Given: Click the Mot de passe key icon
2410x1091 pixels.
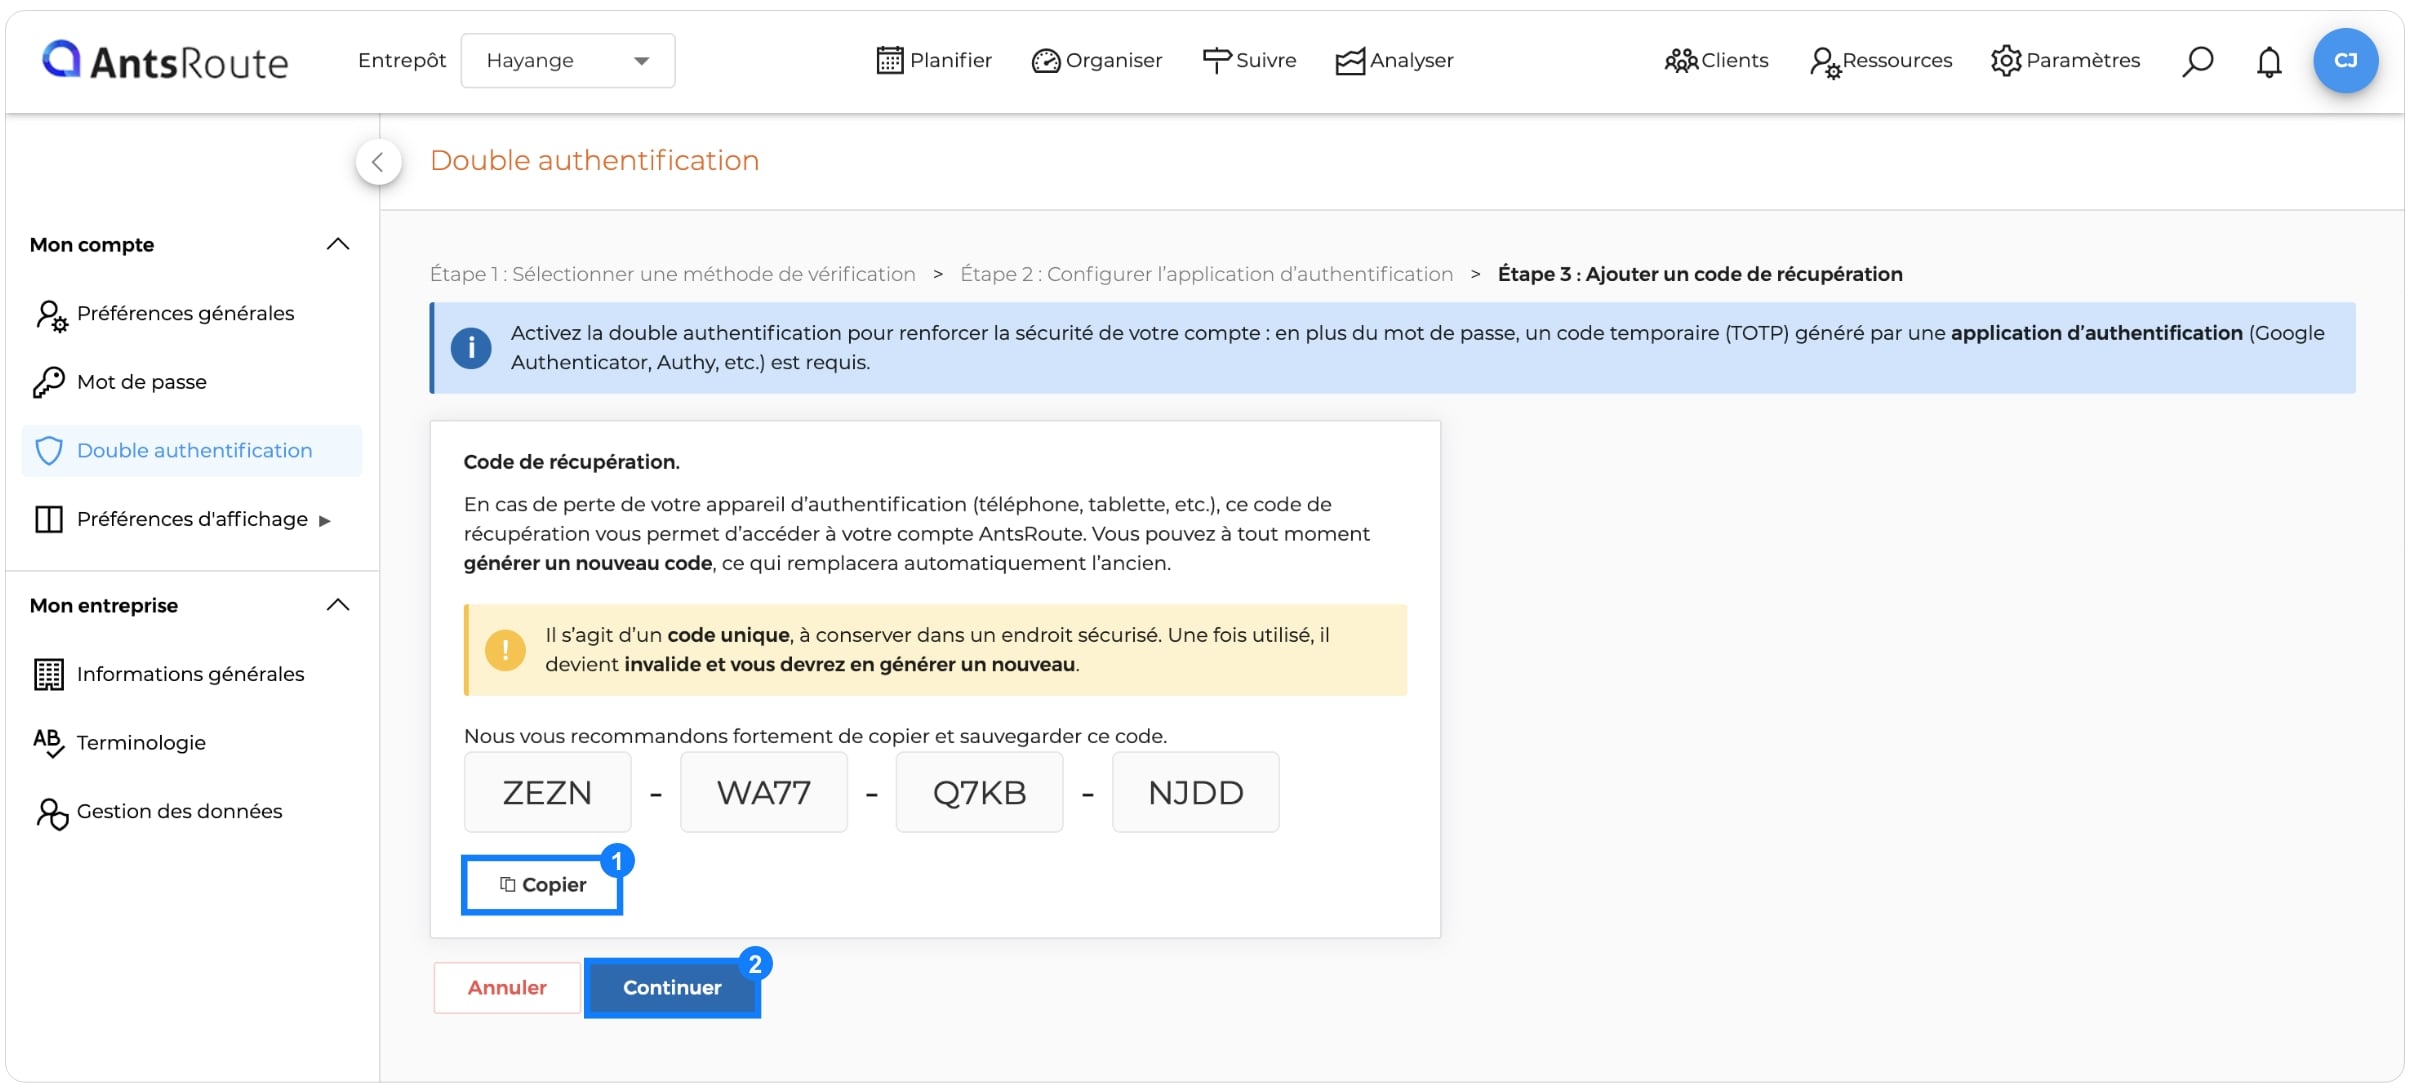Looking at the screenshot, I should [48, 382].
